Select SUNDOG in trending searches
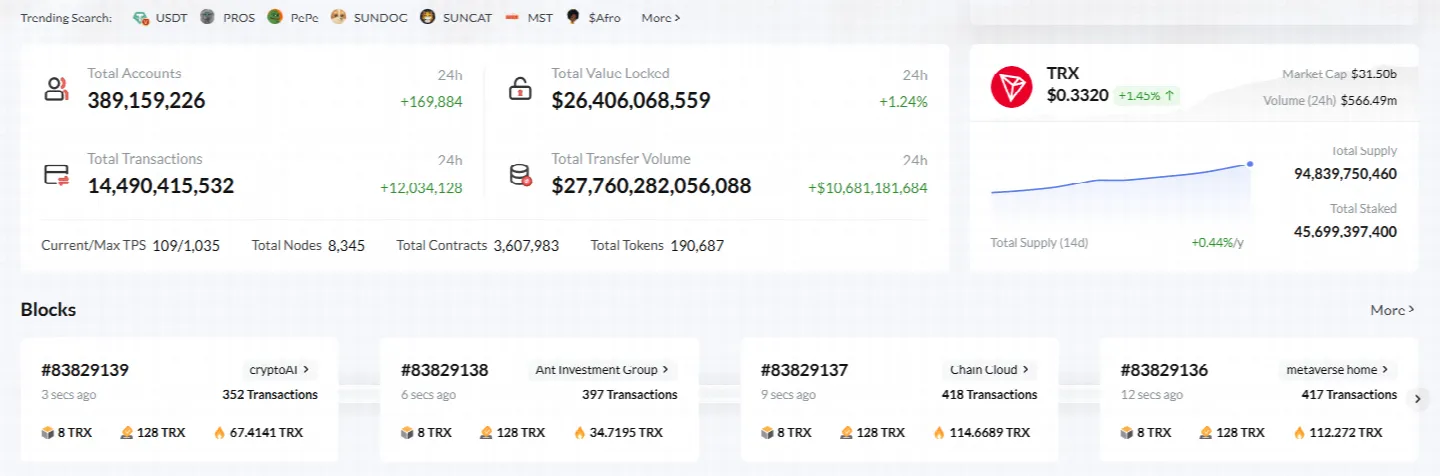Image resolution: width=1440 pixels, height=476 pixels. [x=380, y=18]
